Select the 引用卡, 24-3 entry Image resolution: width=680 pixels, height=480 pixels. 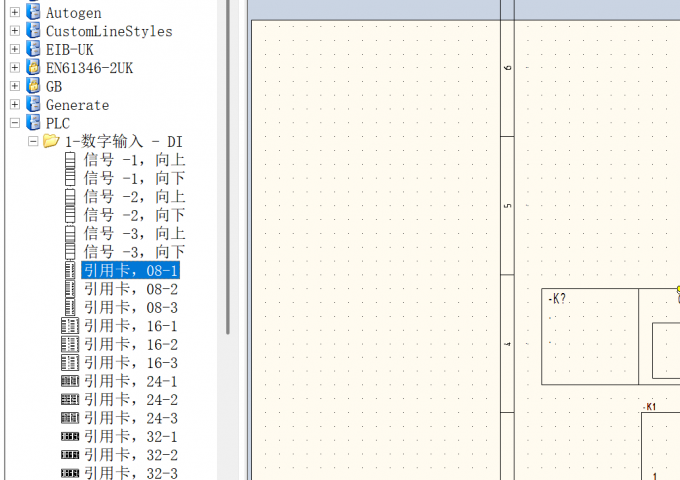[x=131, y=418]
